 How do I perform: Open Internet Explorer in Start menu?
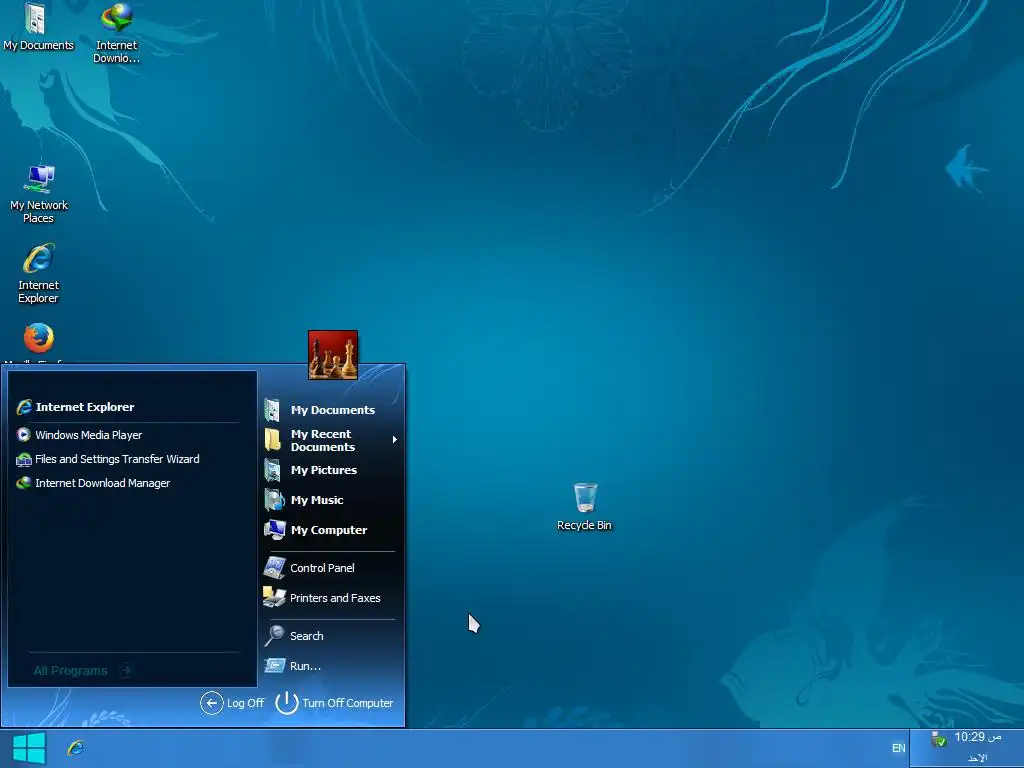pyautogui.click(x=76, y=407)
